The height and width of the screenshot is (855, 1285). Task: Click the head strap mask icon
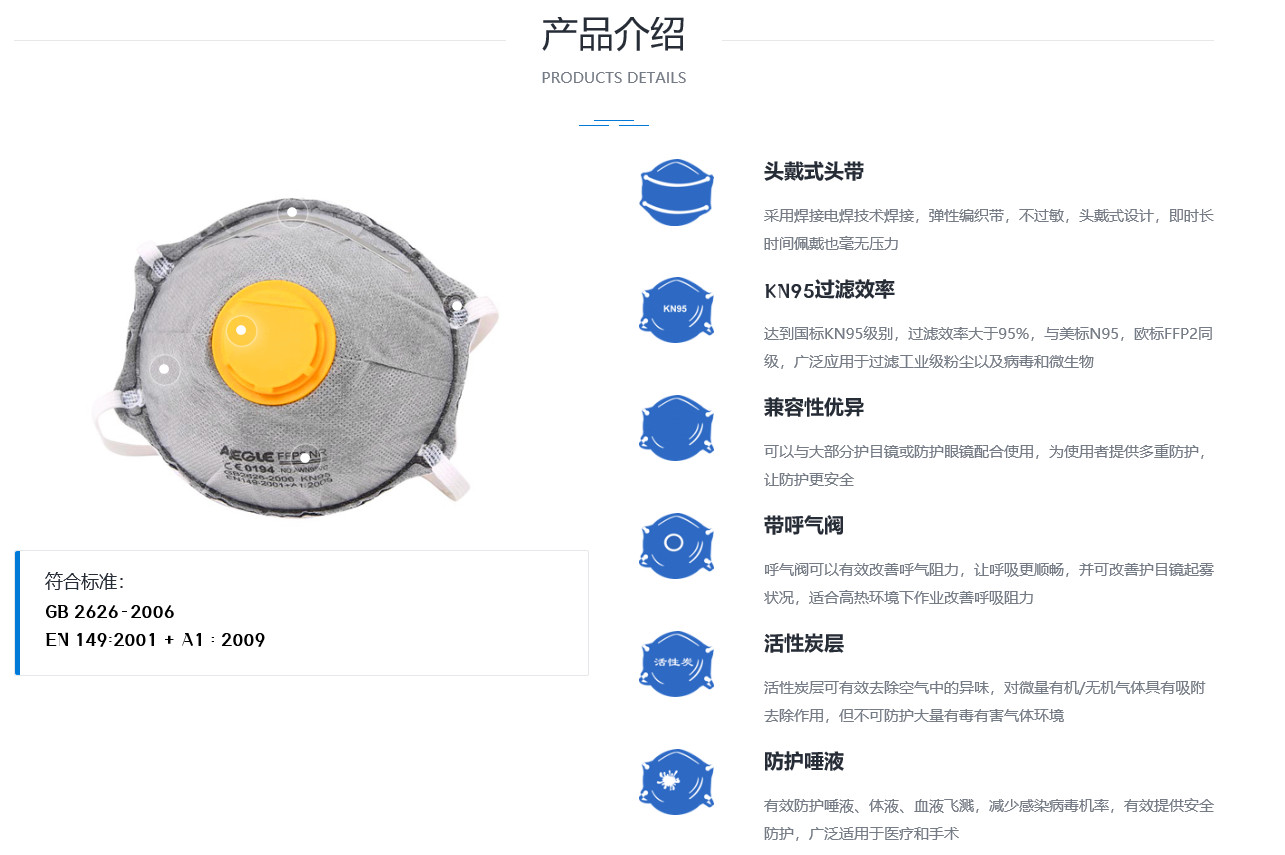[677, 192]
